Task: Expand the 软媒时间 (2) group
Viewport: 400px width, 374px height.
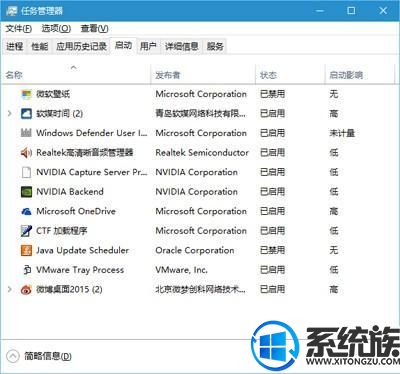Action: 10,114
